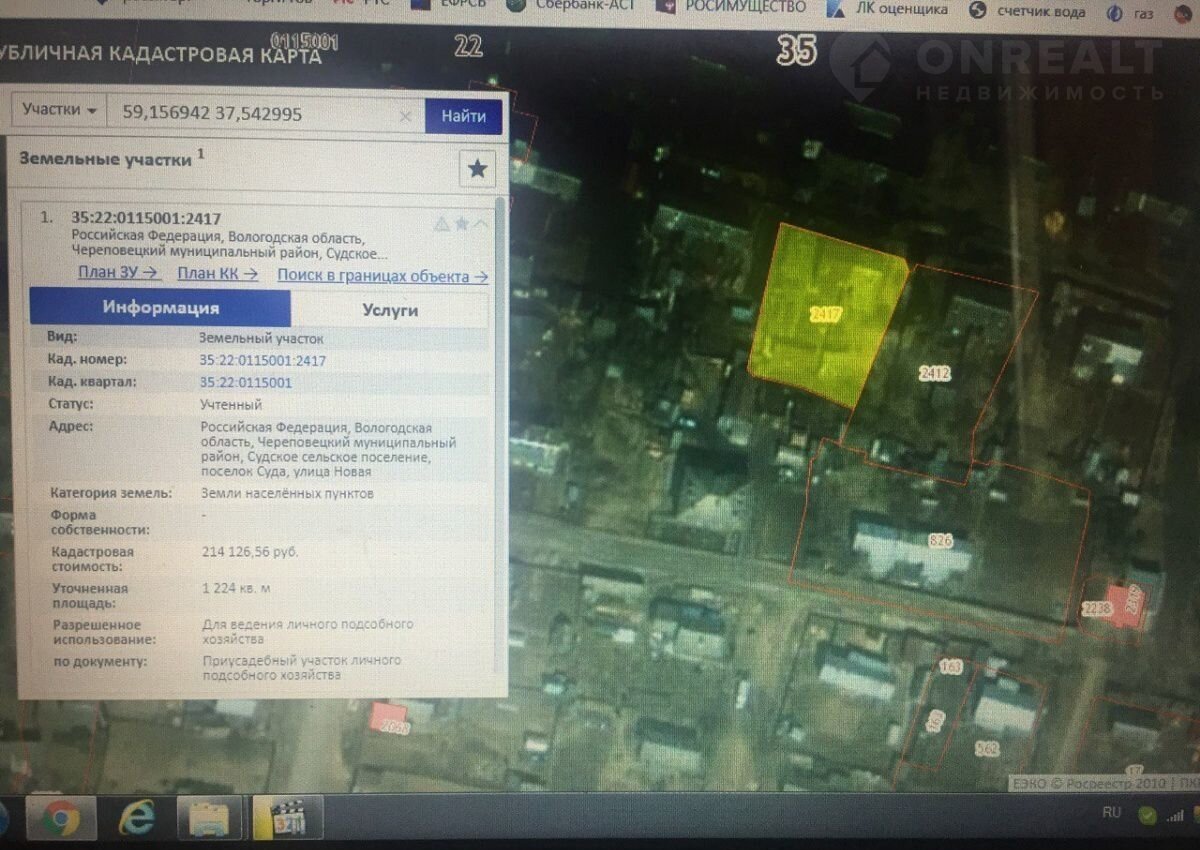Open the file explorer taskbar icon

pos(209,819)
